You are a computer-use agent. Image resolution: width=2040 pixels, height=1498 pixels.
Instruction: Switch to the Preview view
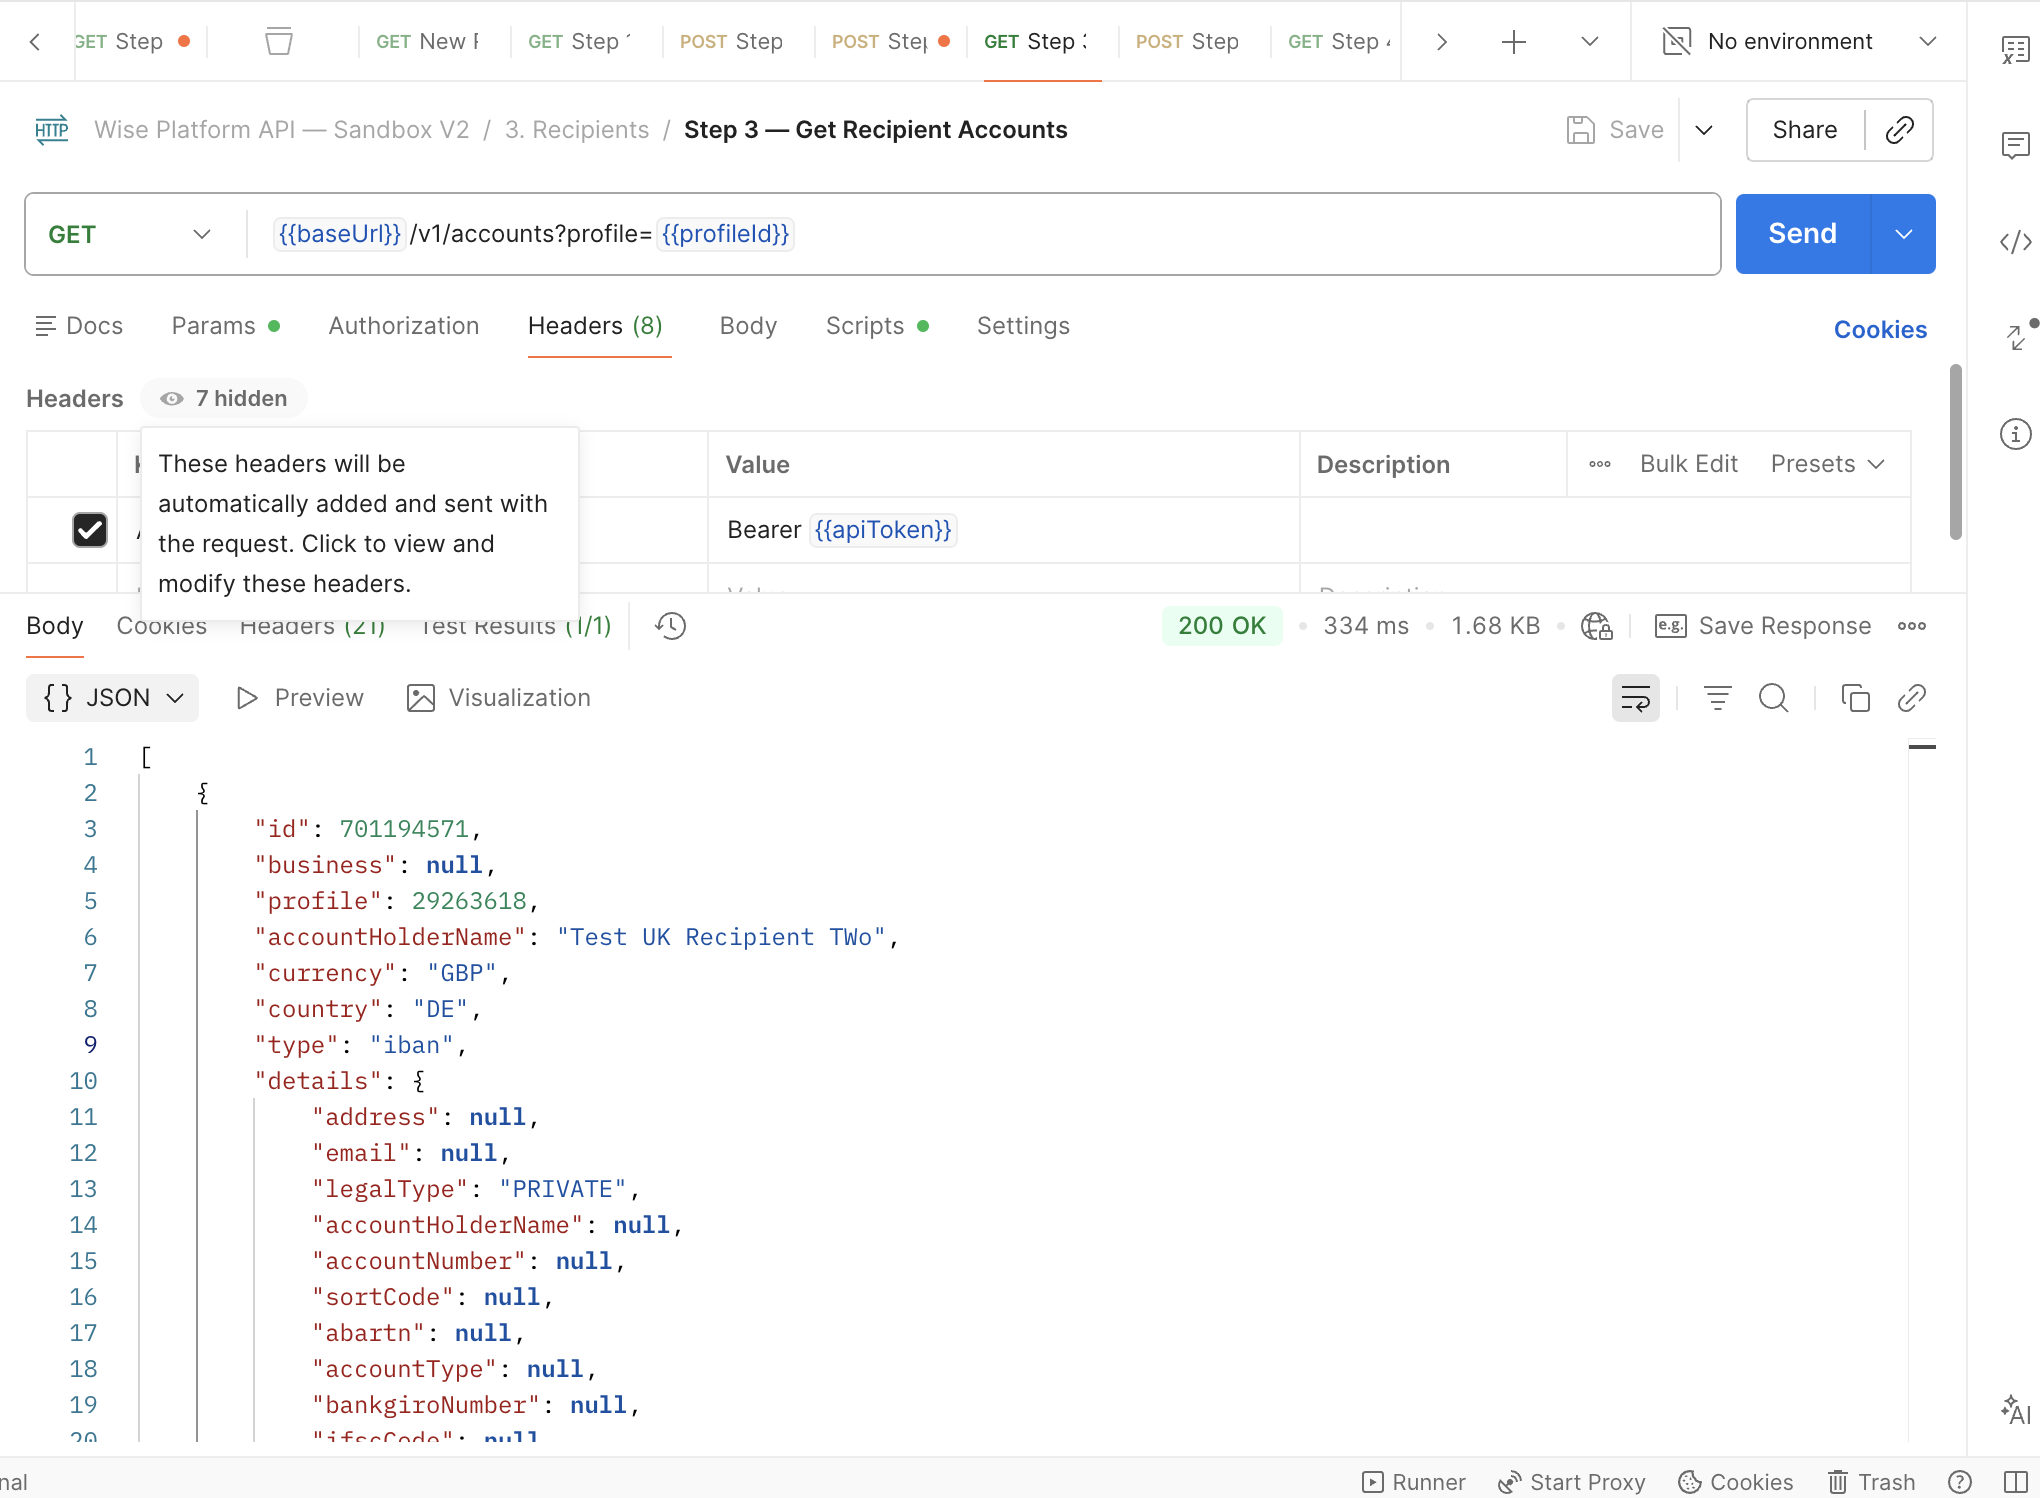pos(300,698)
